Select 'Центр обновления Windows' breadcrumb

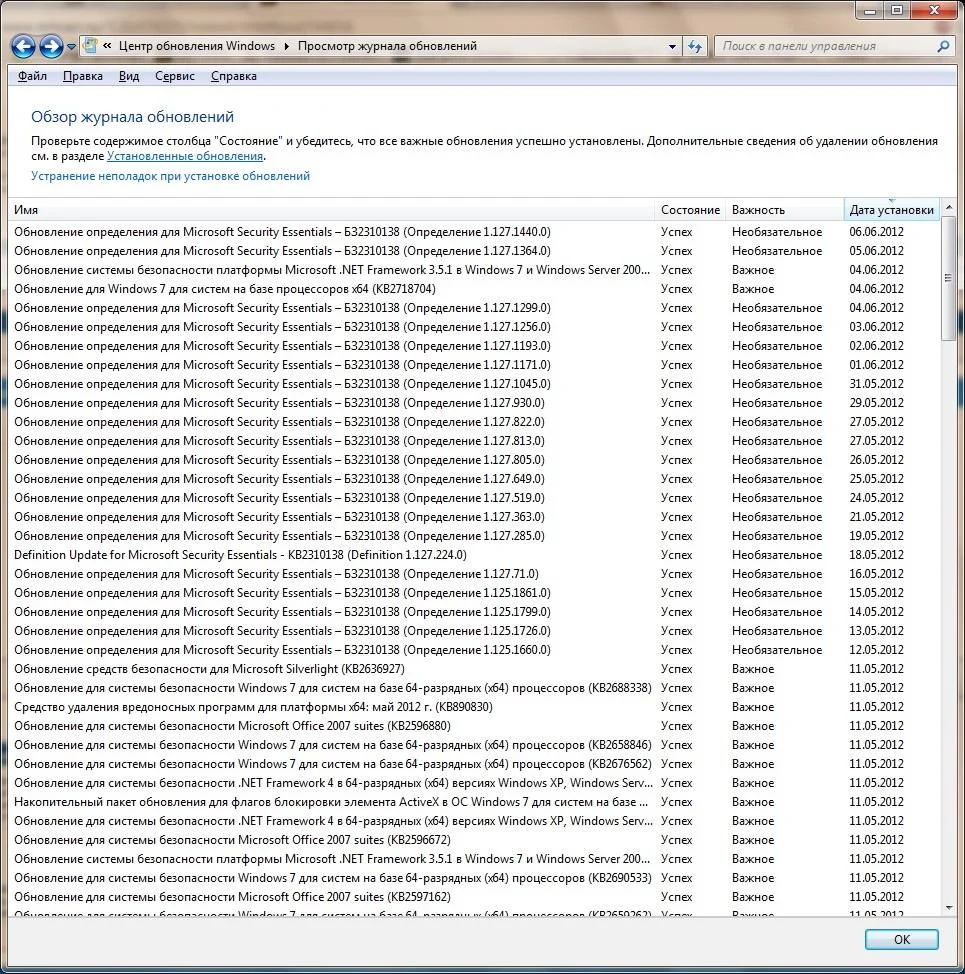[x=197, y=46]
